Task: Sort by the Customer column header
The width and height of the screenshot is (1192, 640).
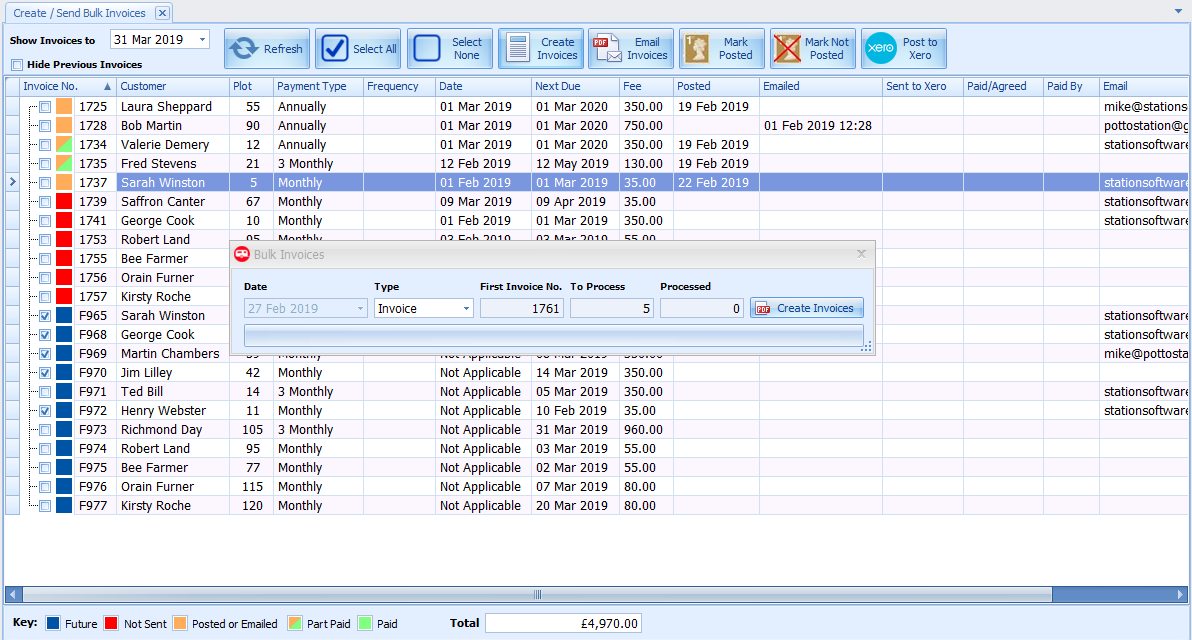Action: [x=143, y=86]
